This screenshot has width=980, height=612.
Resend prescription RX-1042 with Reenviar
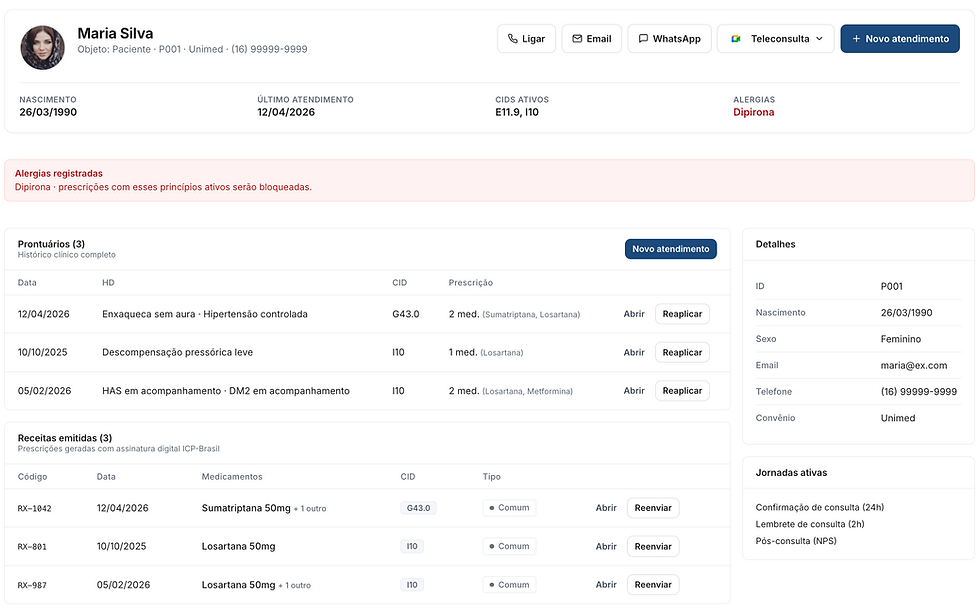tap(653, 508)
